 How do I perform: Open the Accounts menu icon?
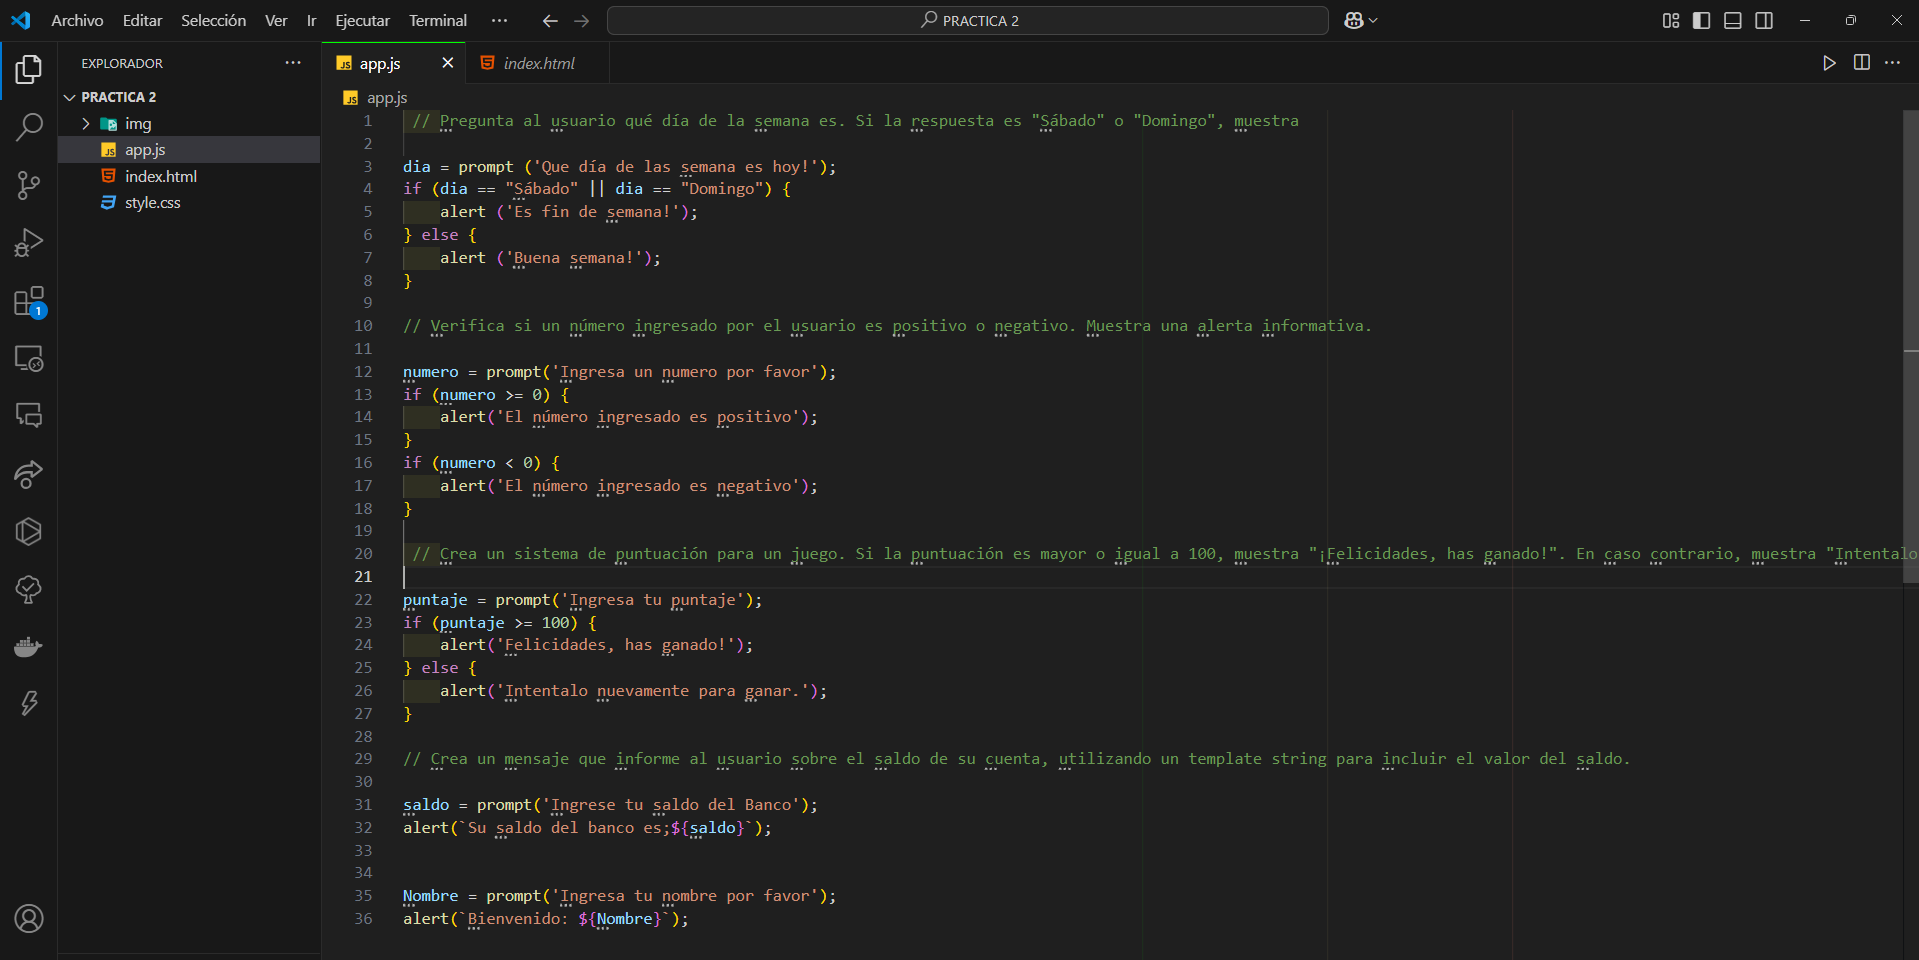(29, 918)
